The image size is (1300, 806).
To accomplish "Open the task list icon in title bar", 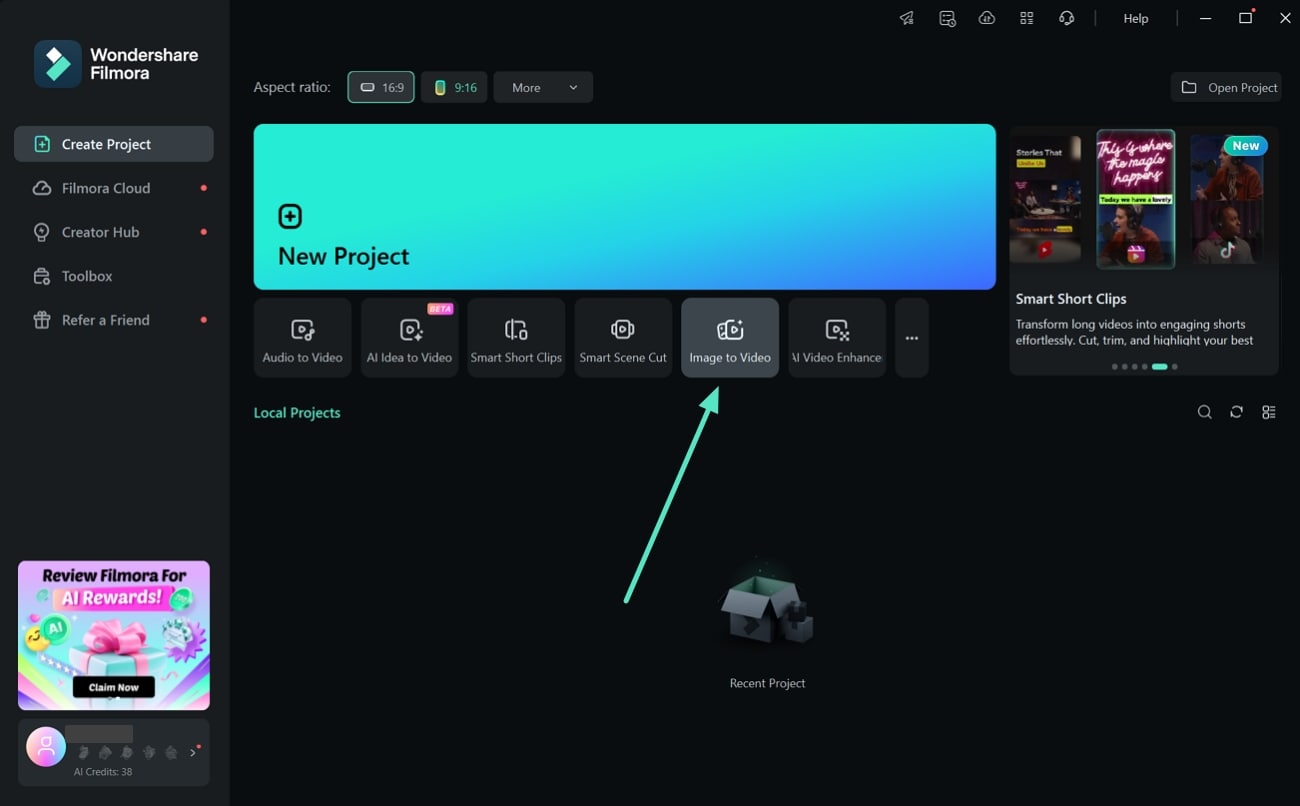I will pos(947,18).
